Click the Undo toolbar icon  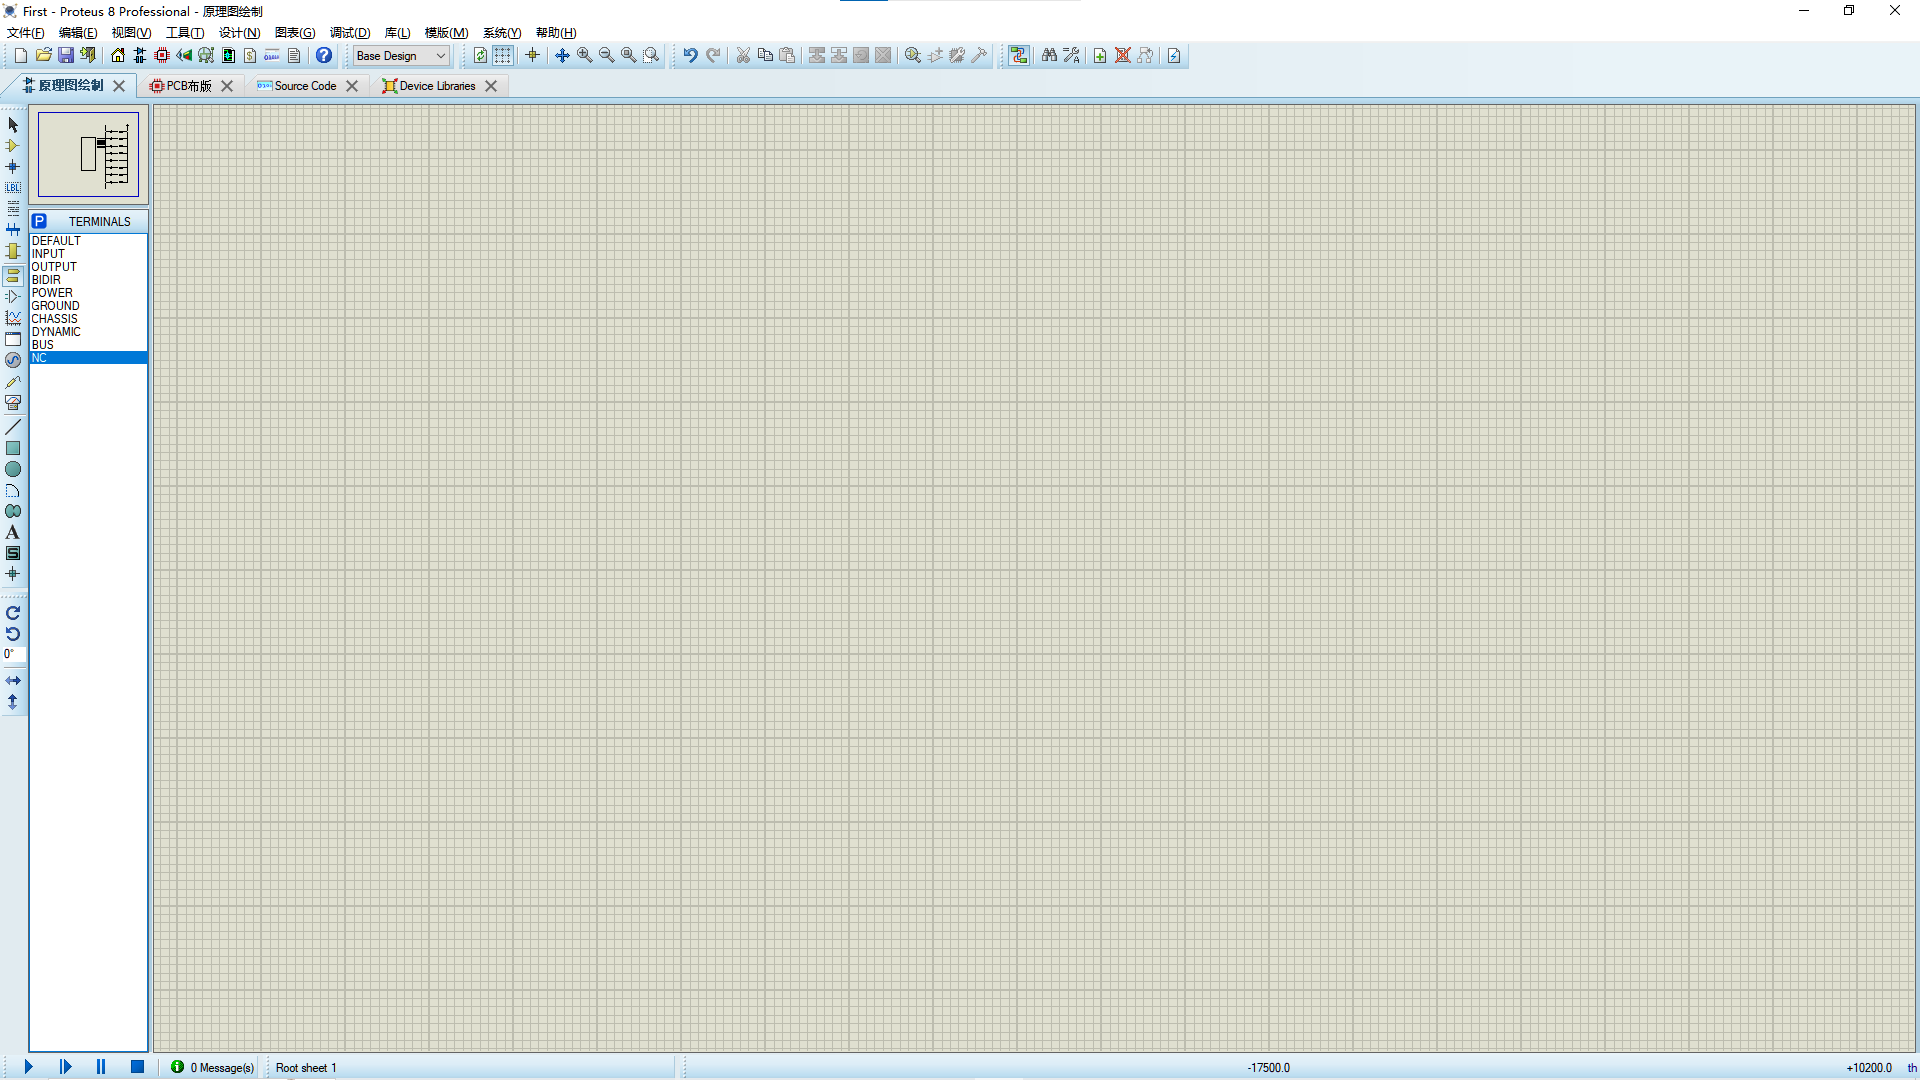(x=690, y=56)
